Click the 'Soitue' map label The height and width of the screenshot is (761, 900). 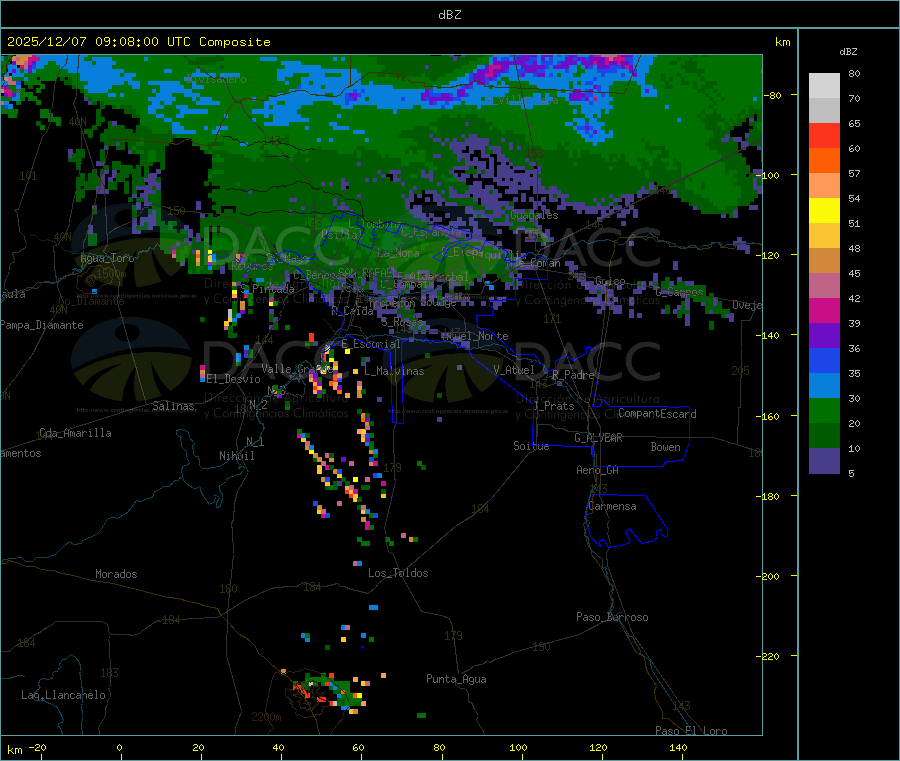point(531,446)
